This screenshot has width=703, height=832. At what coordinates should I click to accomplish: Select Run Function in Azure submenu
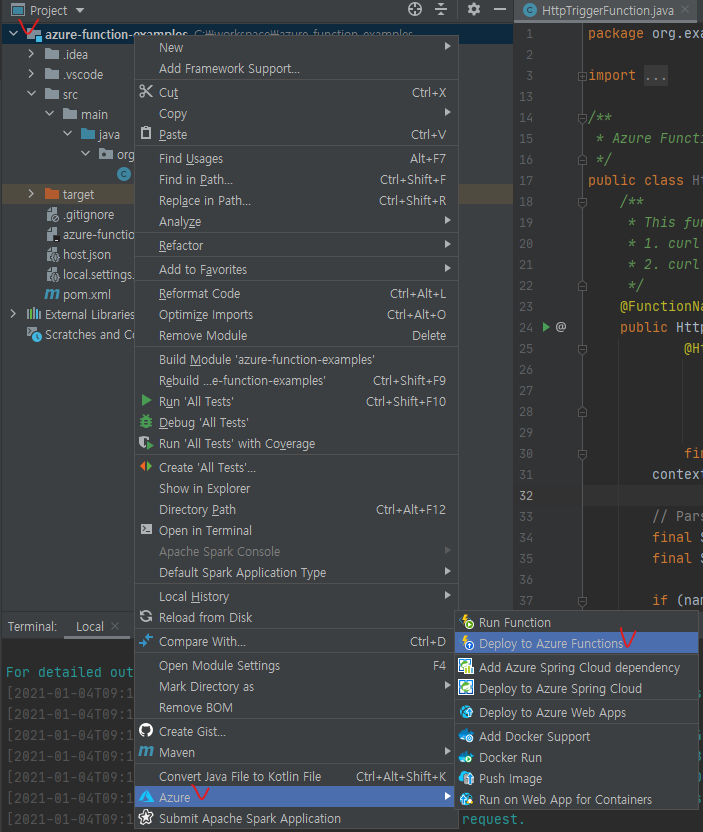pyautogui.click(x=514, y=622)
